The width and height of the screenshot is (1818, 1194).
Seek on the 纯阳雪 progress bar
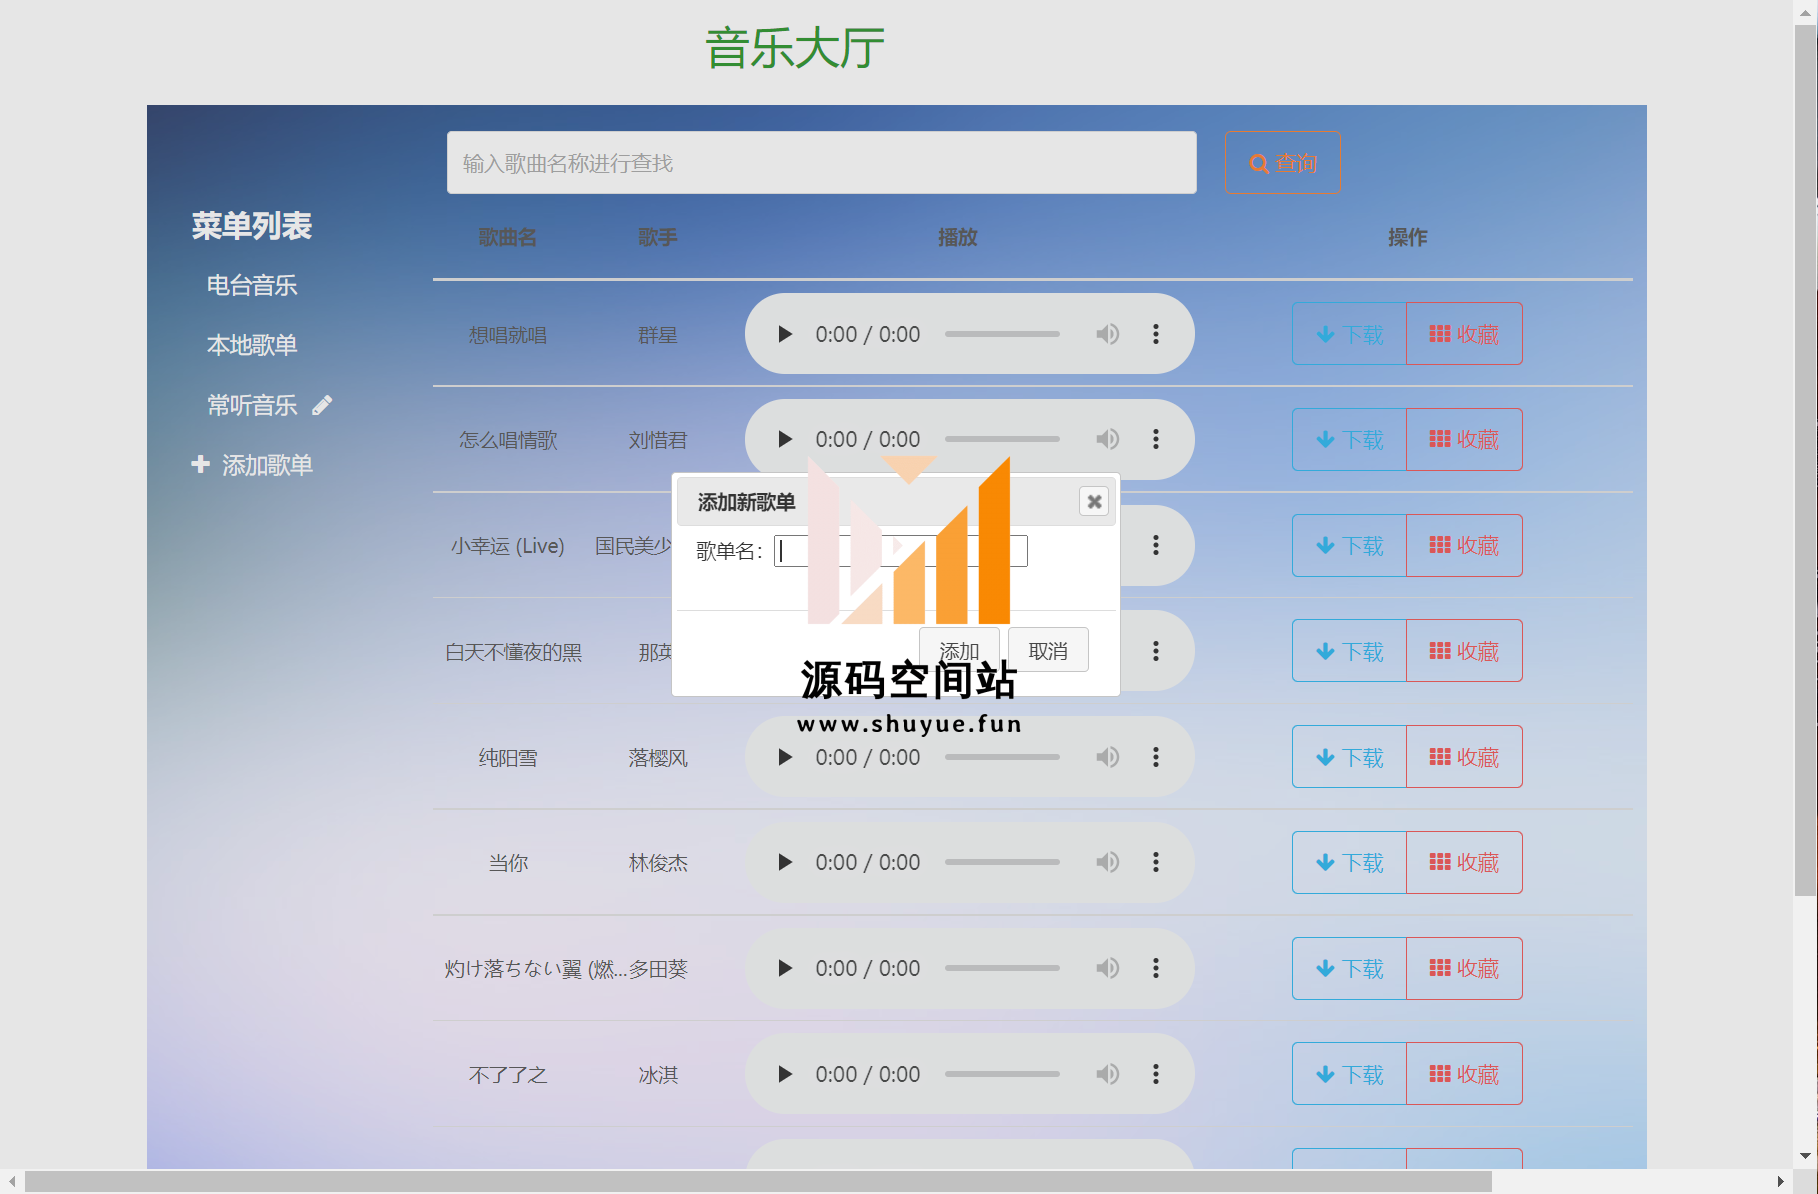pyautogui.click(x=1002, y=757)
